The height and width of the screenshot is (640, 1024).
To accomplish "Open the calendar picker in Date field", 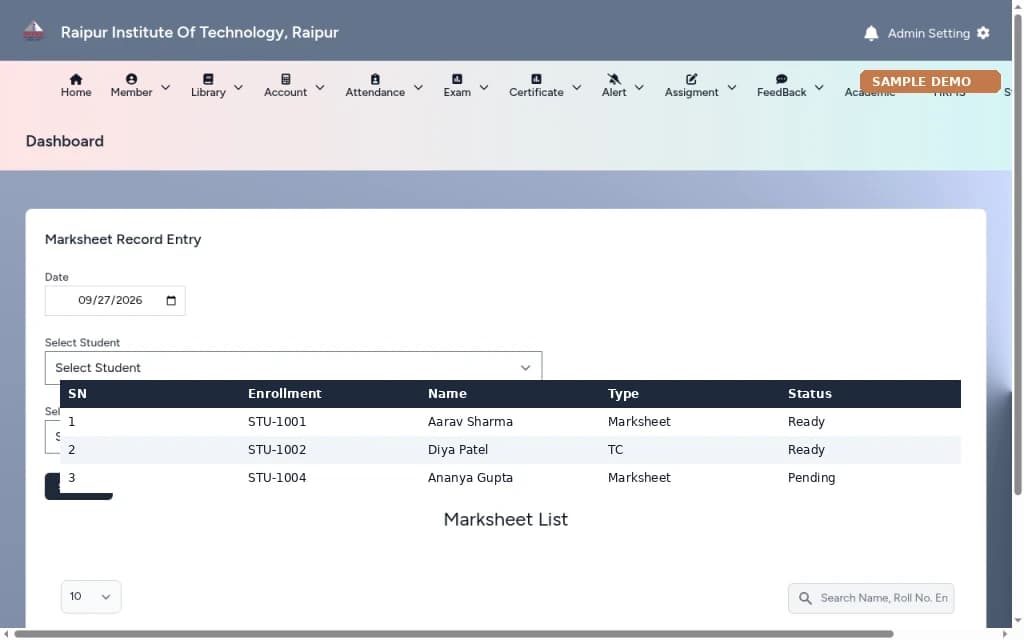I will (x=171, y=300).
